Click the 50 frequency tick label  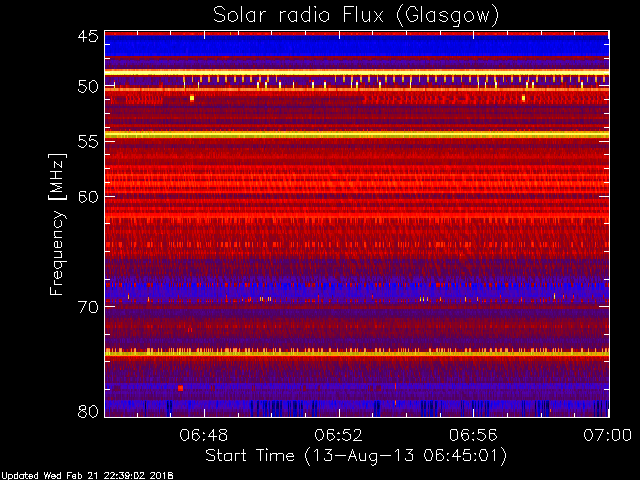pos(88,87)
